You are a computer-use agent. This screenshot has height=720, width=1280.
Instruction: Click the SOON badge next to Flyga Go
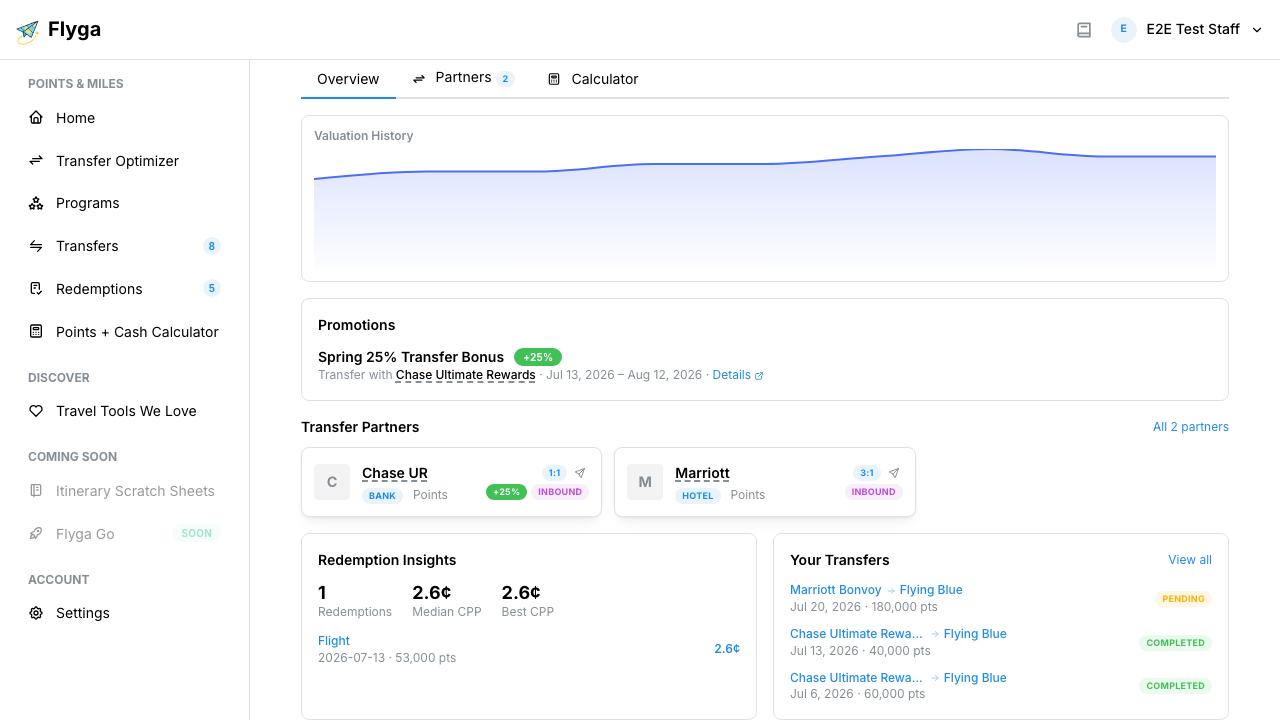point(196,534)
